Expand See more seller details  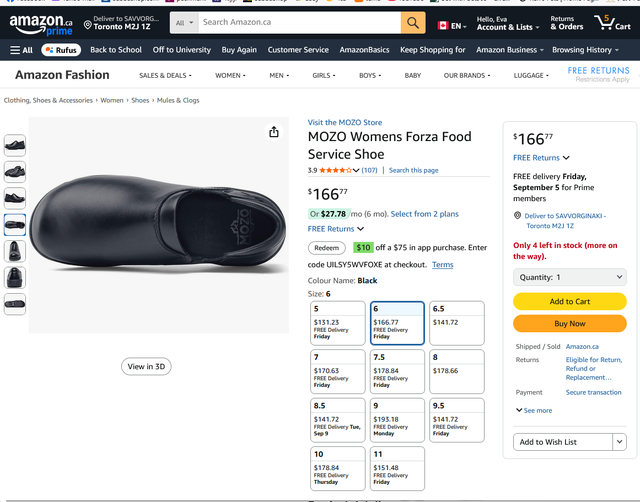[x=534, y=410]
